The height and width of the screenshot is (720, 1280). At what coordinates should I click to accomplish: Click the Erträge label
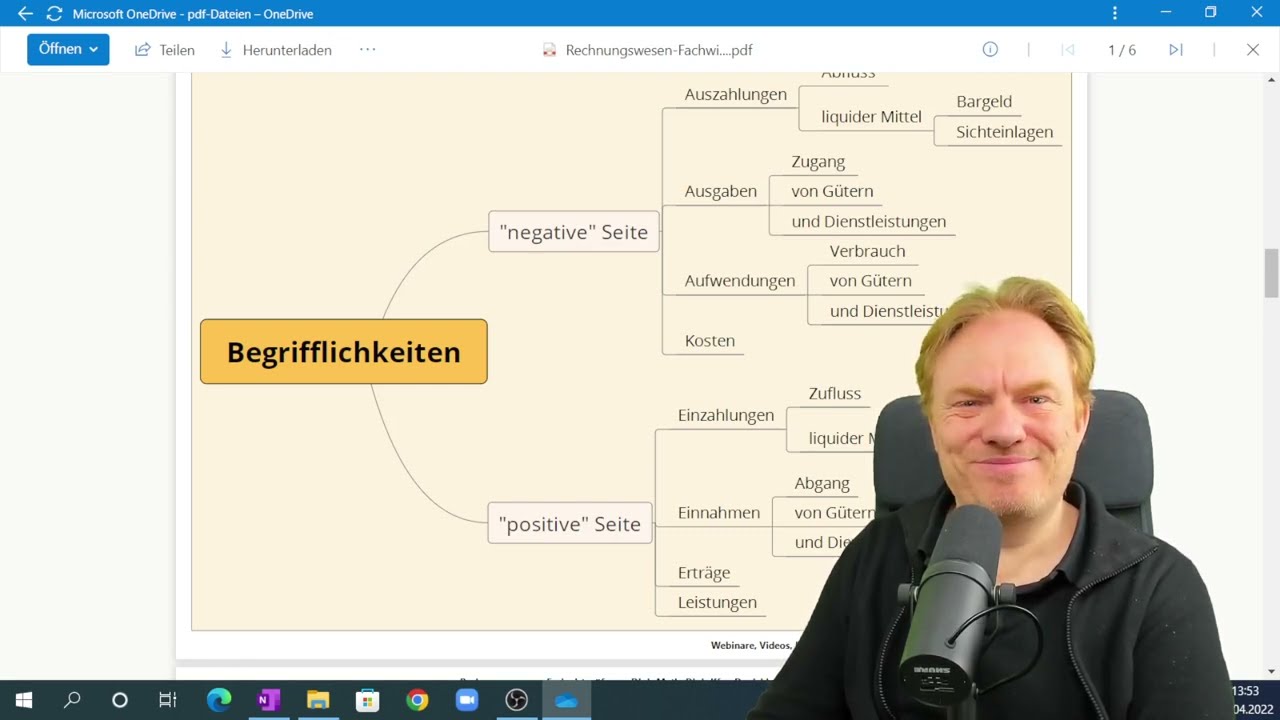704,573
